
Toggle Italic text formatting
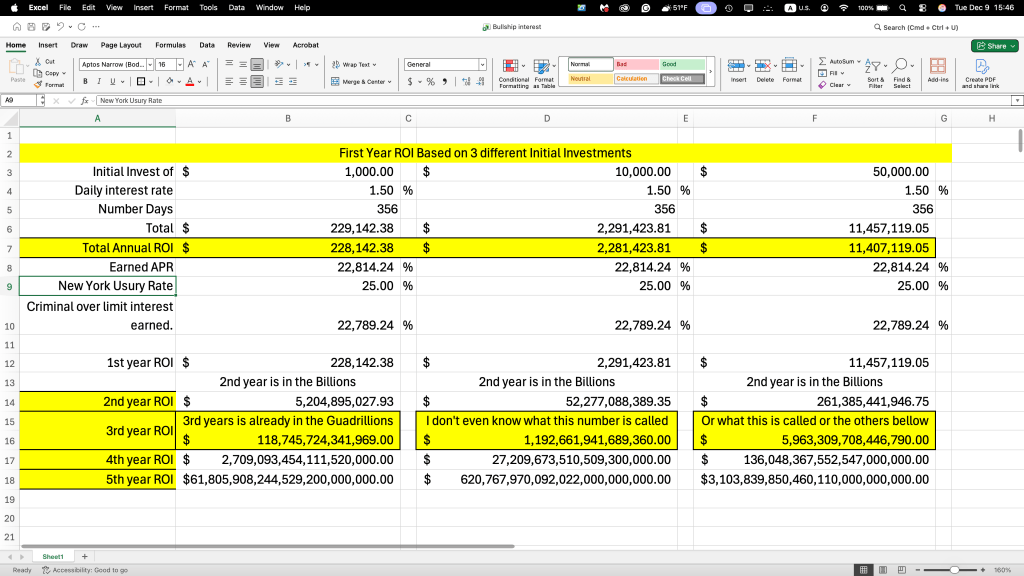pyautogui.click(x=98, y=82)
